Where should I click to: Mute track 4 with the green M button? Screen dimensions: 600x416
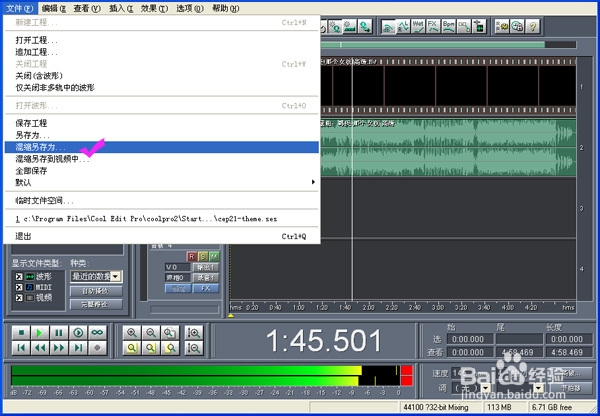click(x=214, y=256)
